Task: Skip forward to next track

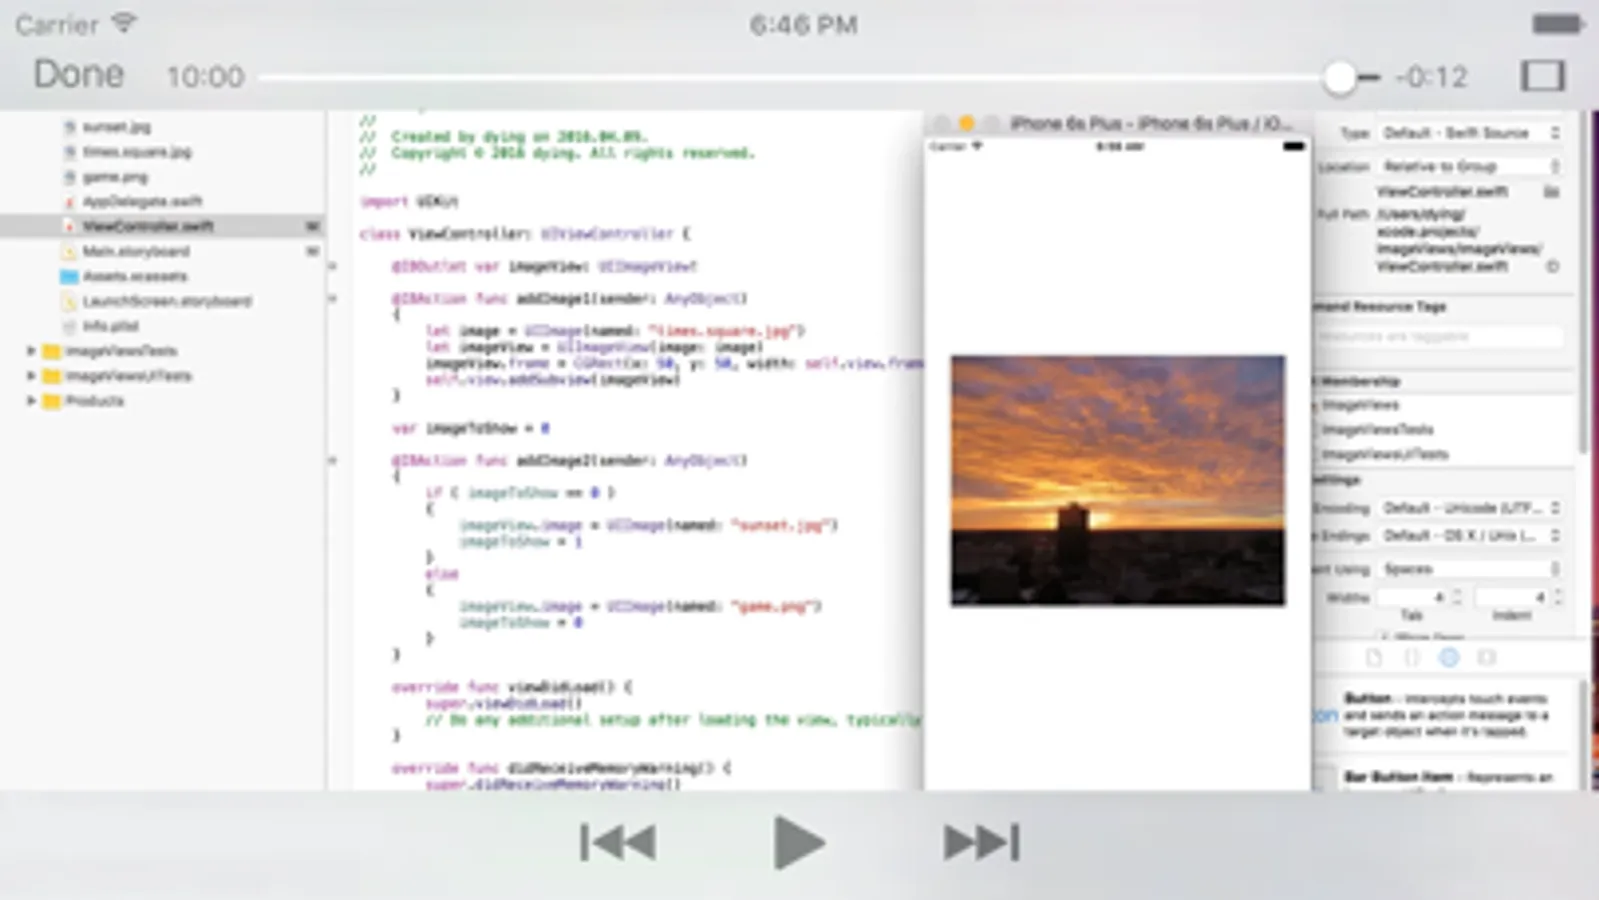Action: click(x=981, y=842)
